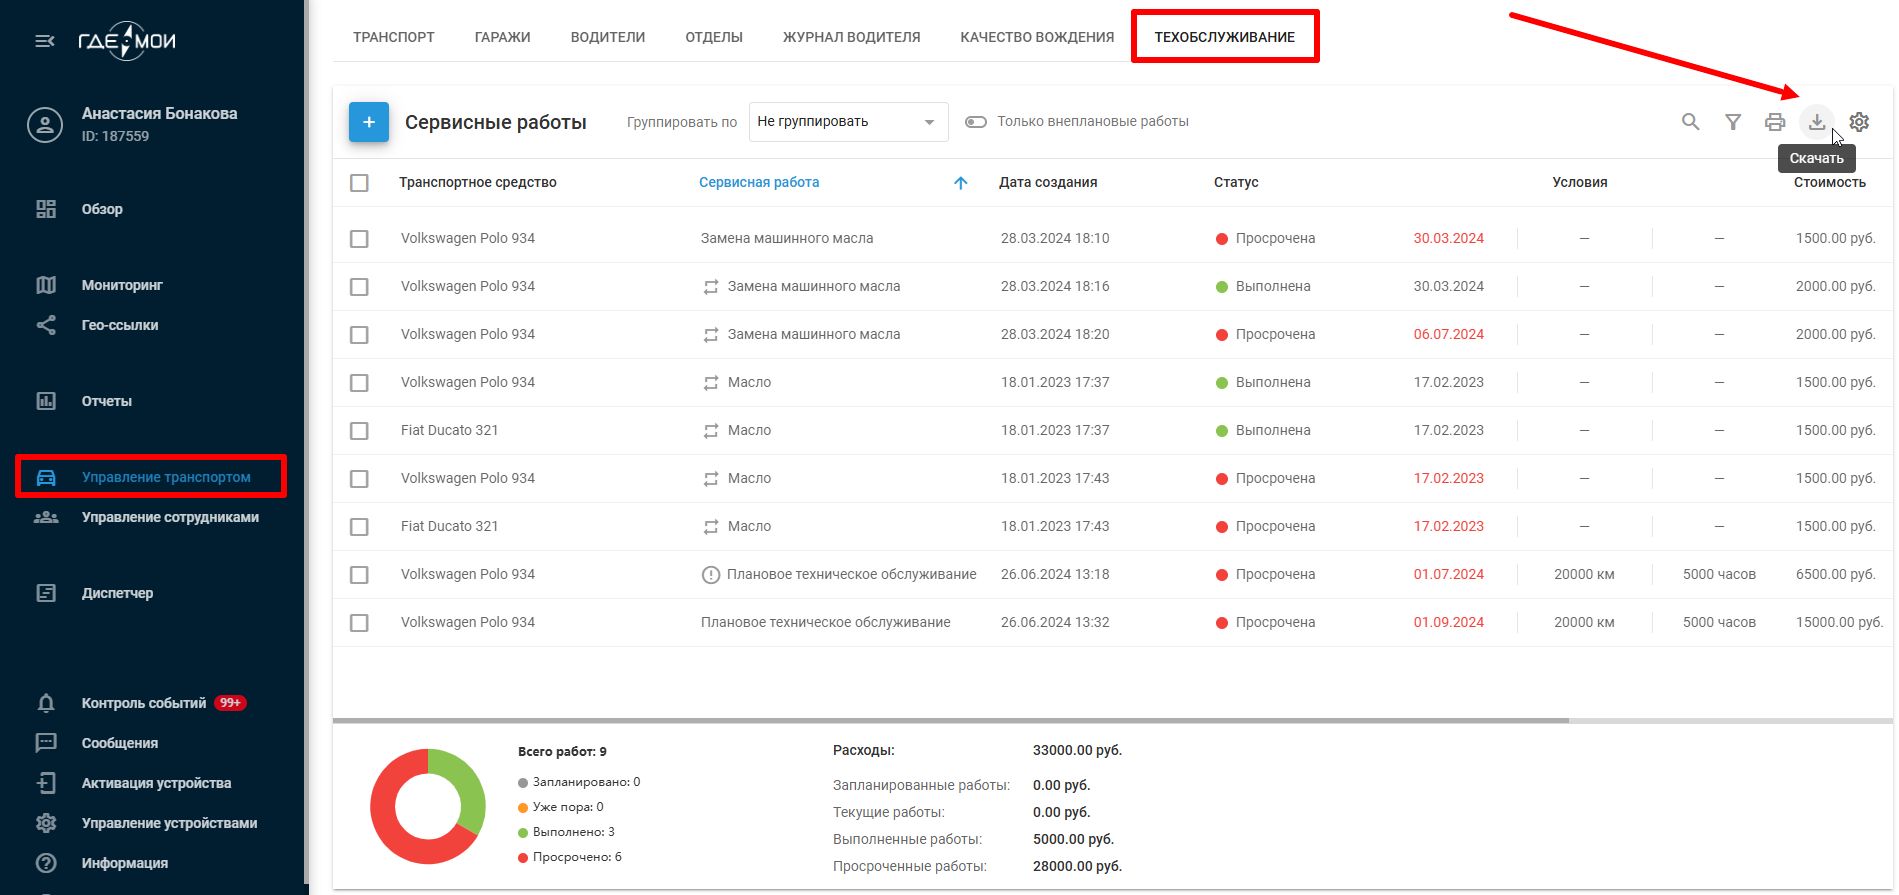Tick checkbox for first Fiat Ducato 321 row
The width and height of the screenshot is (1899, 895).
[x=359, y=431]
